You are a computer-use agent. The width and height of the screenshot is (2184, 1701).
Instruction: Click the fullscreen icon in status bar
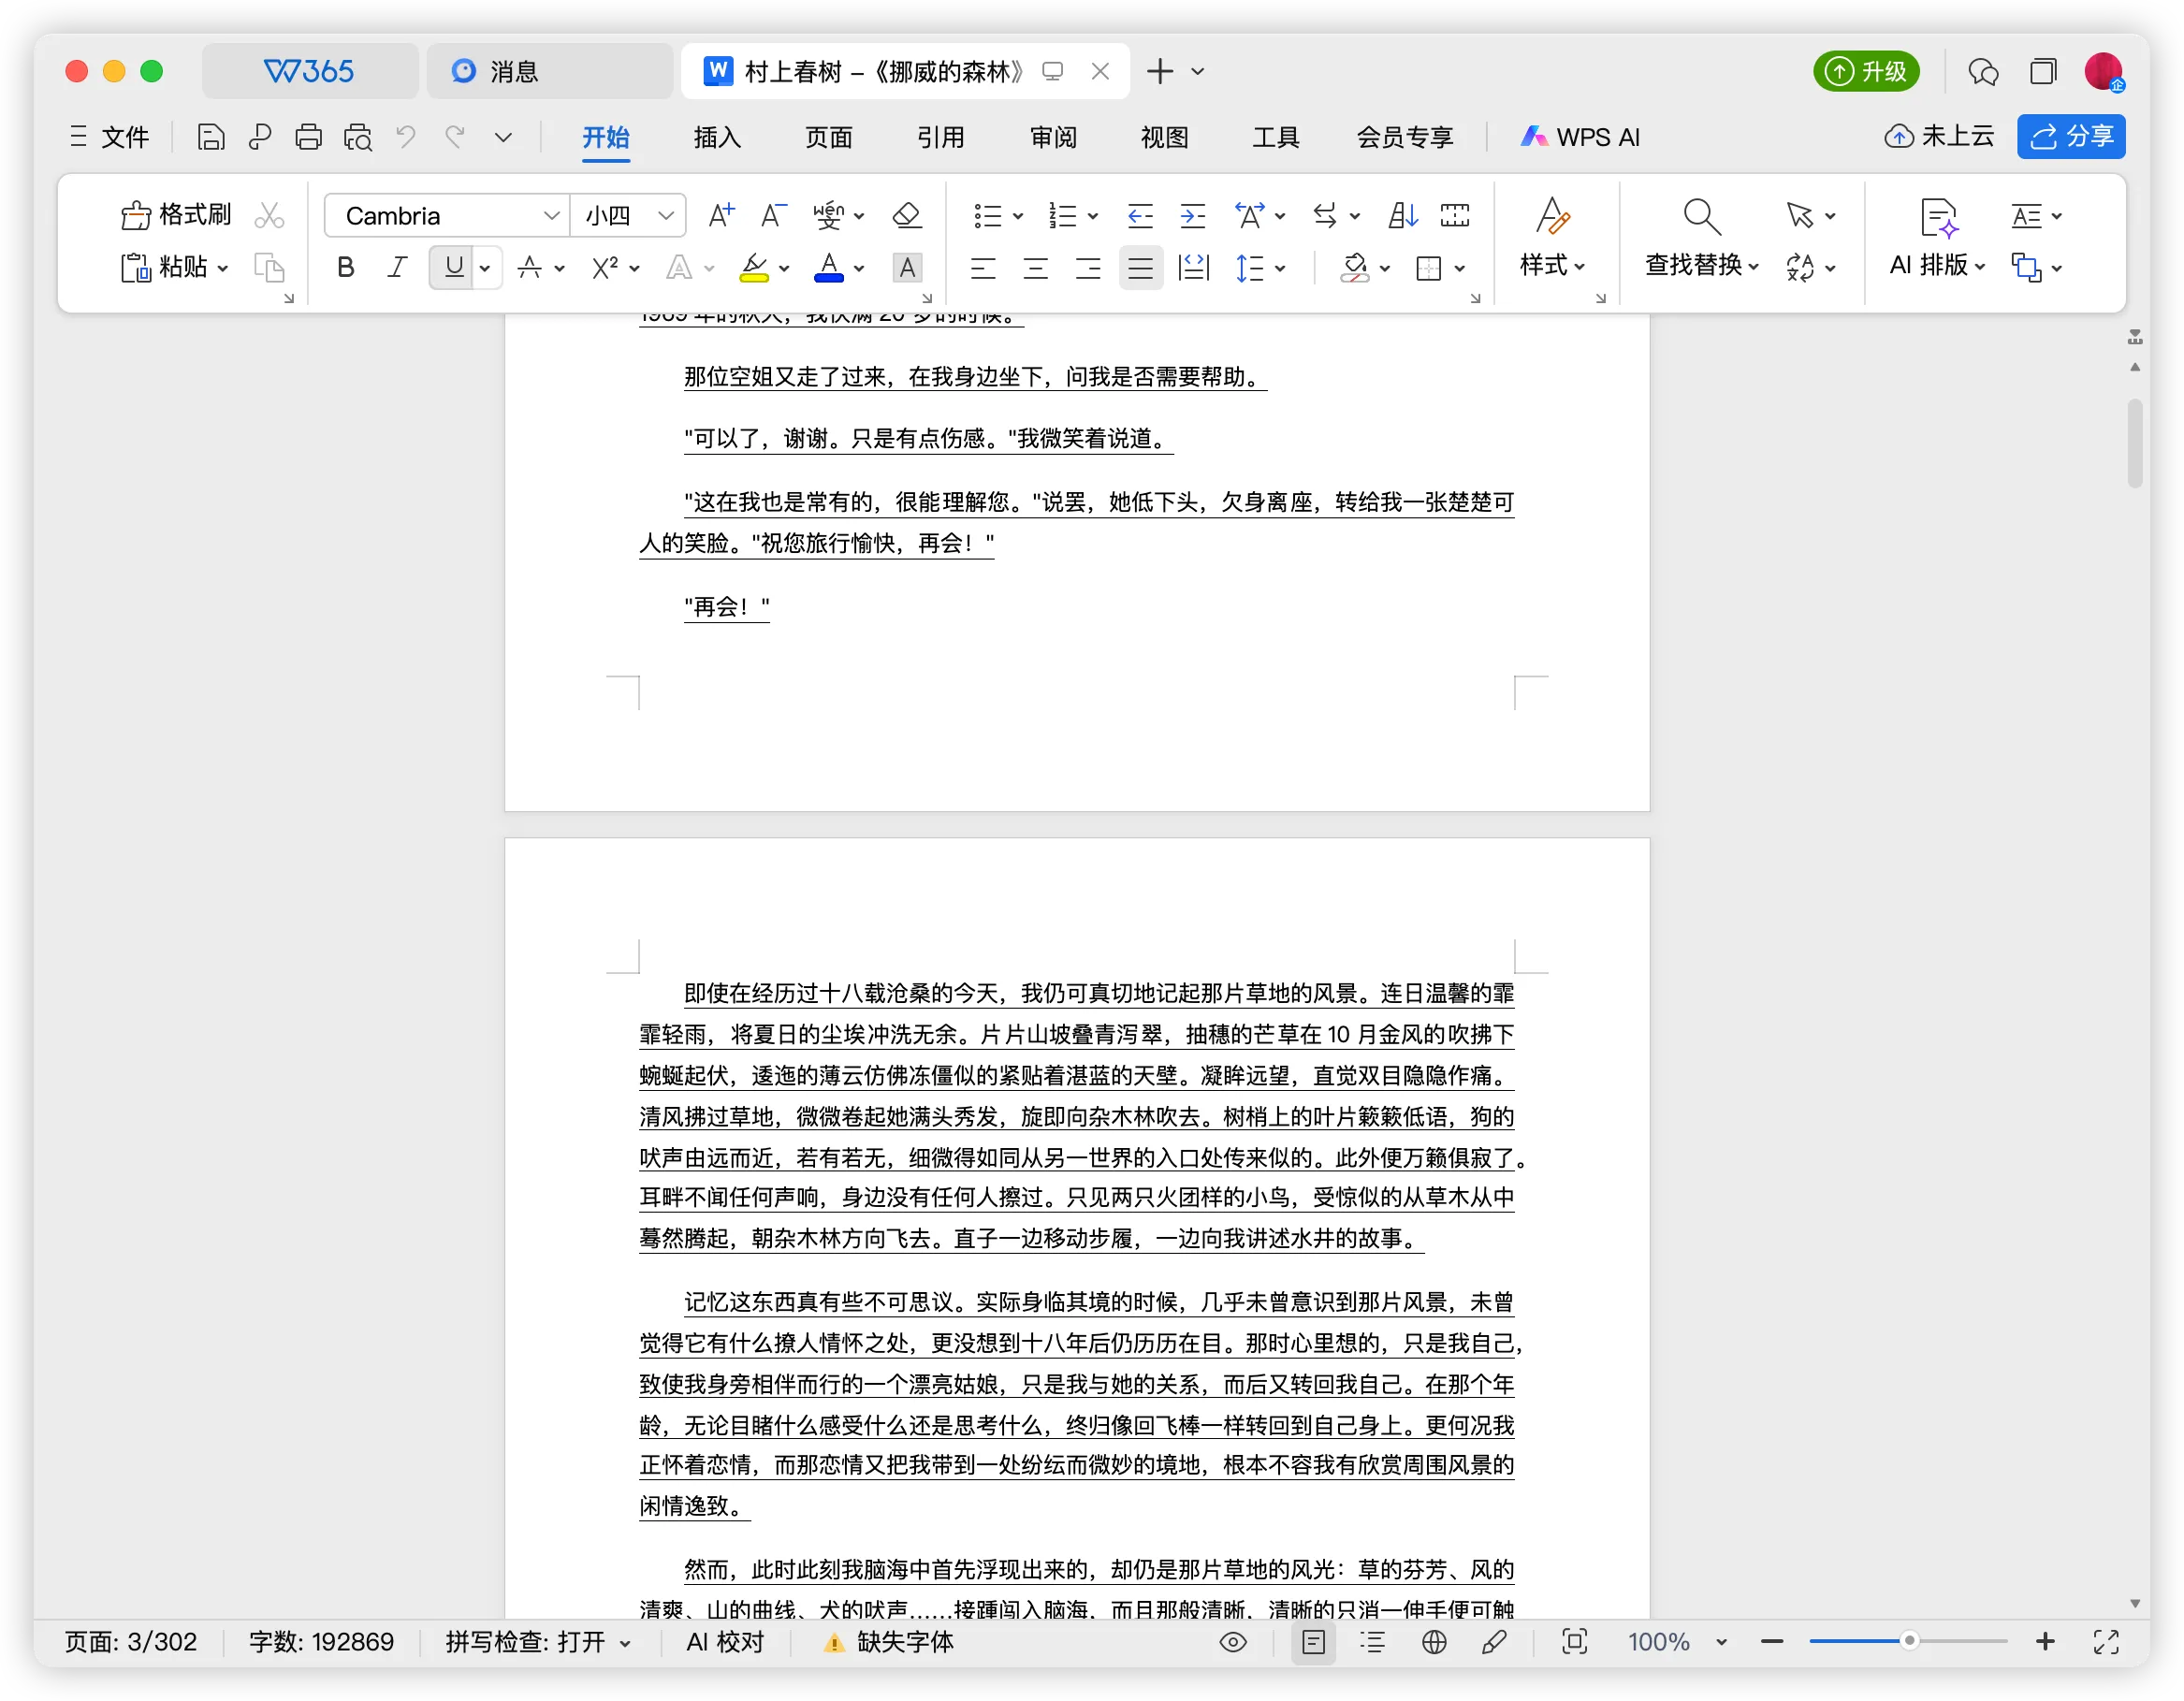(x=2106, y=1642)
